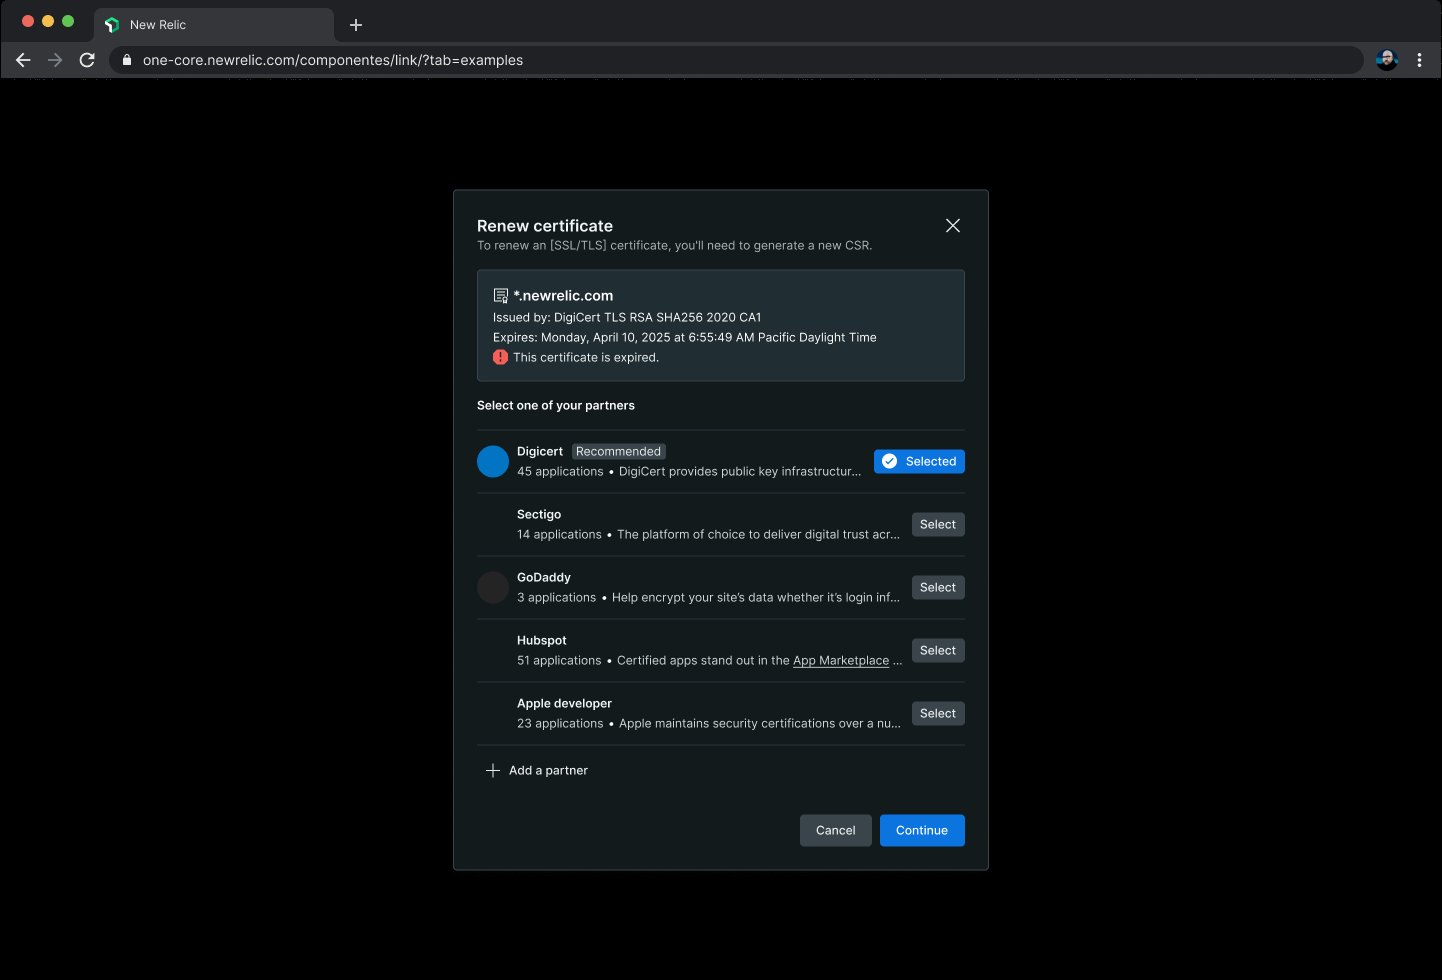
Task: Click the plus icon for Add a partner
Action: pos(493,770)
